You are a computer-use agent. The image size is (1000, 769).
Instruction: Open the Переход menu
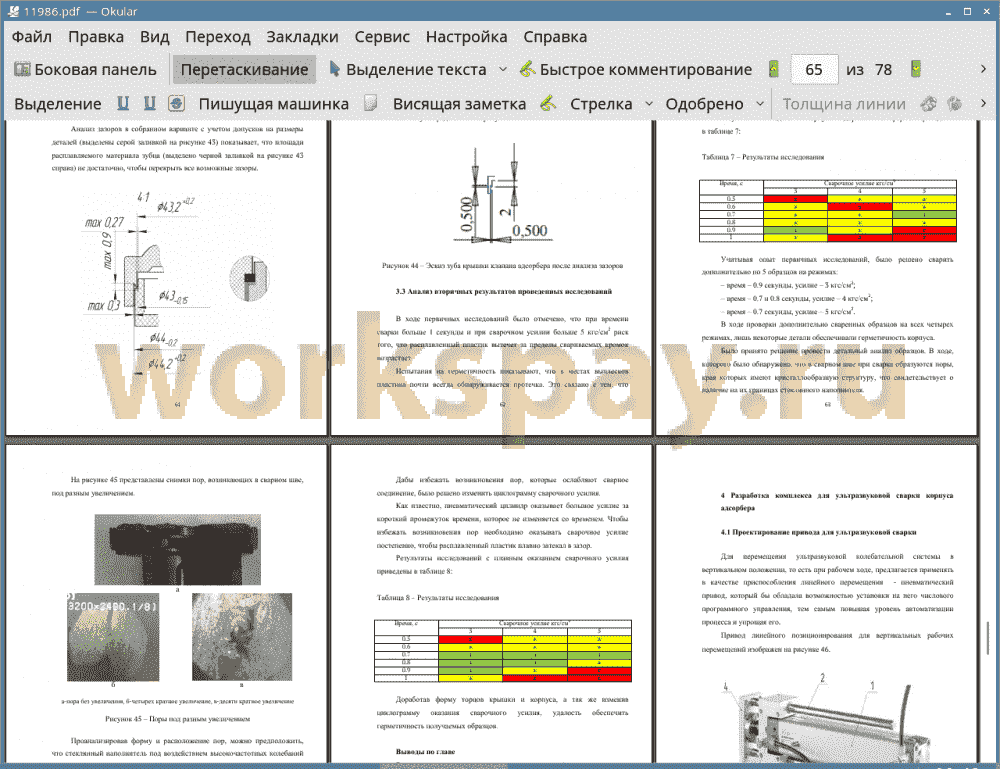(x=217, y=37)
